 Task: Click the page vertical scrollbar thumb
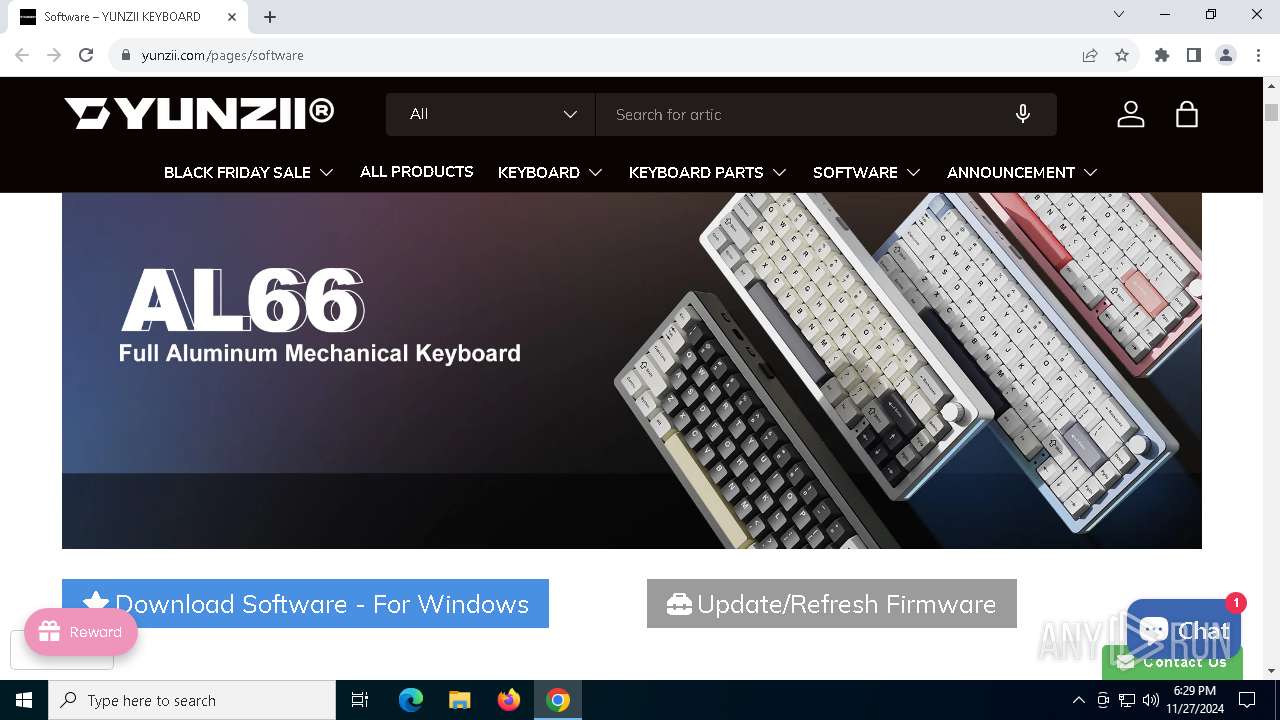click(1271, 111)
